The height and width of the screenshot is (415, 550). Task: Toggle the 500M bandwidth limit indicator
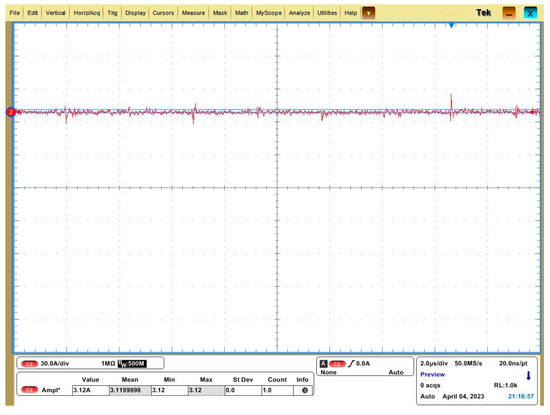(132, 363)
